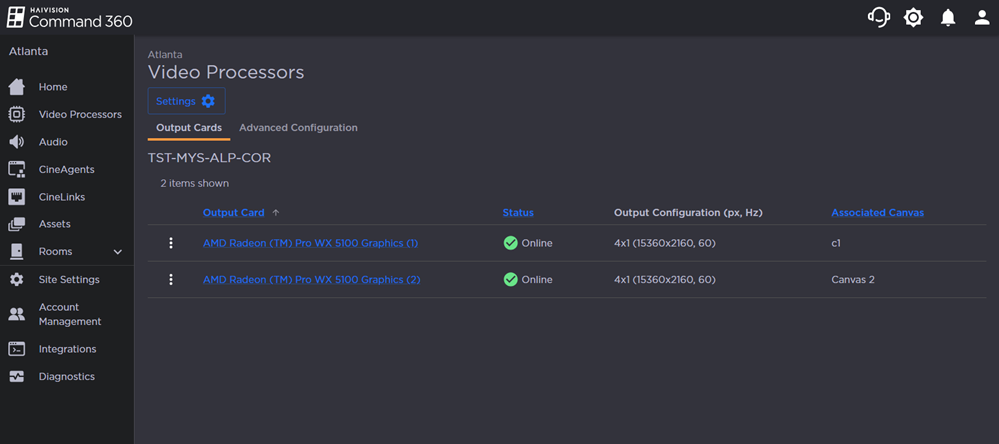Screen dimensions: 999x444
Task: Sort by Output Card column header
Action: pyautogui.click(x=234, y=213)
